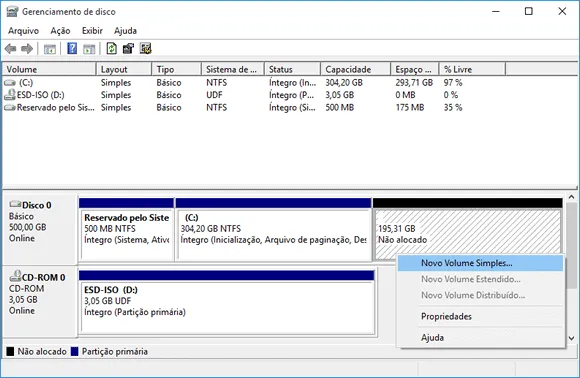Choose Novo Volume Simples... from context menu

[x=480, y=263]
